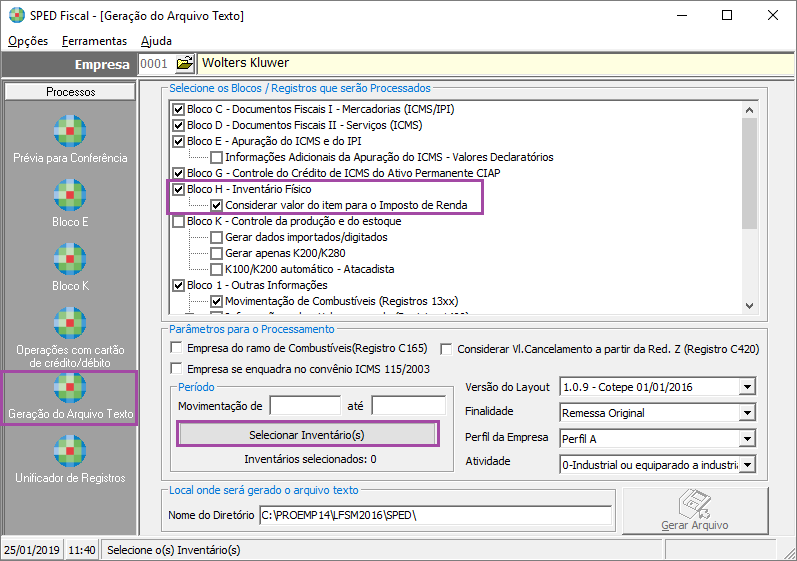Check Empresa do ramo de Combustíveis option
This screenshot has height=561, width=797.
177,348
